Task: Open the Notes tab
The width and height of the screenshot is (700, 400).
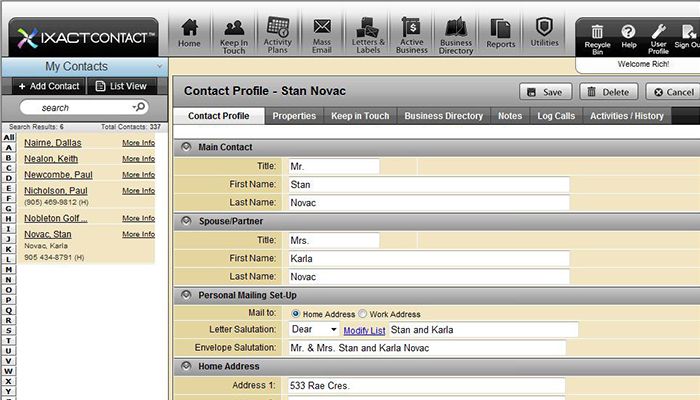Action: pyautogui.click(x=510, y=116)
